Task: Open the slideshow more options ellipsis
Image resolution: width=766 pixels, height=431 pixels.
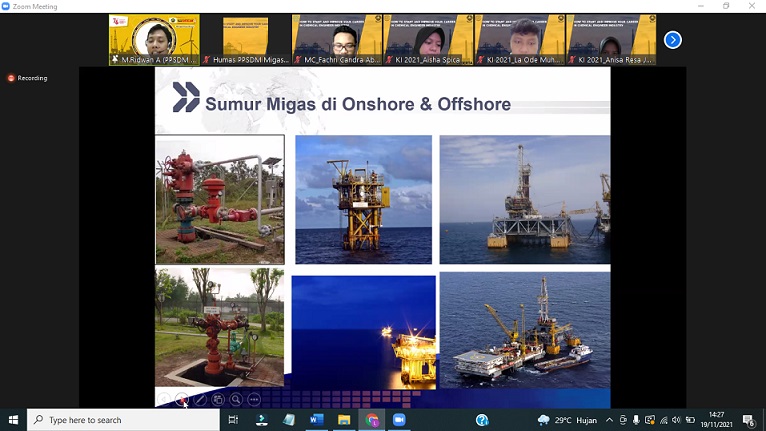Action: pos(254,399)
